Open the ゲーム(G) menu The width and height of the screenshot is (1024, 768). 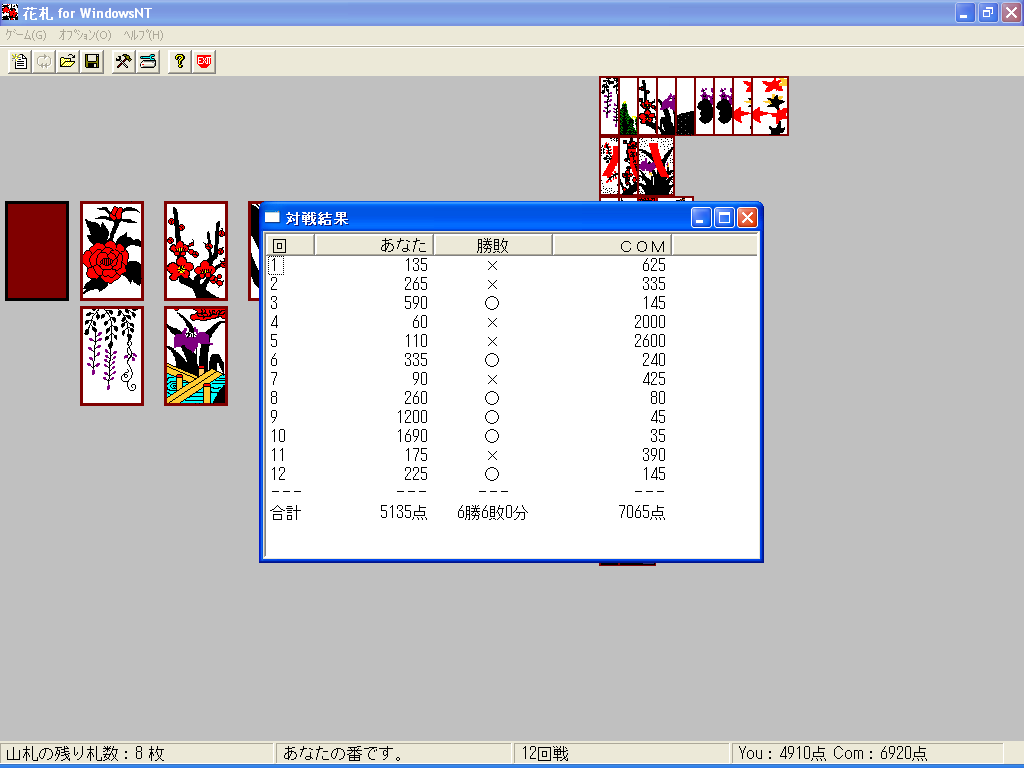coord(26,35)
